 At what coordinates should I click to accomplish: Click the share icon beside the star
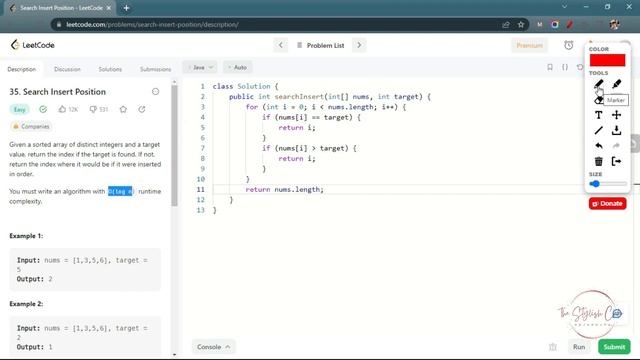tap(142, 109)
